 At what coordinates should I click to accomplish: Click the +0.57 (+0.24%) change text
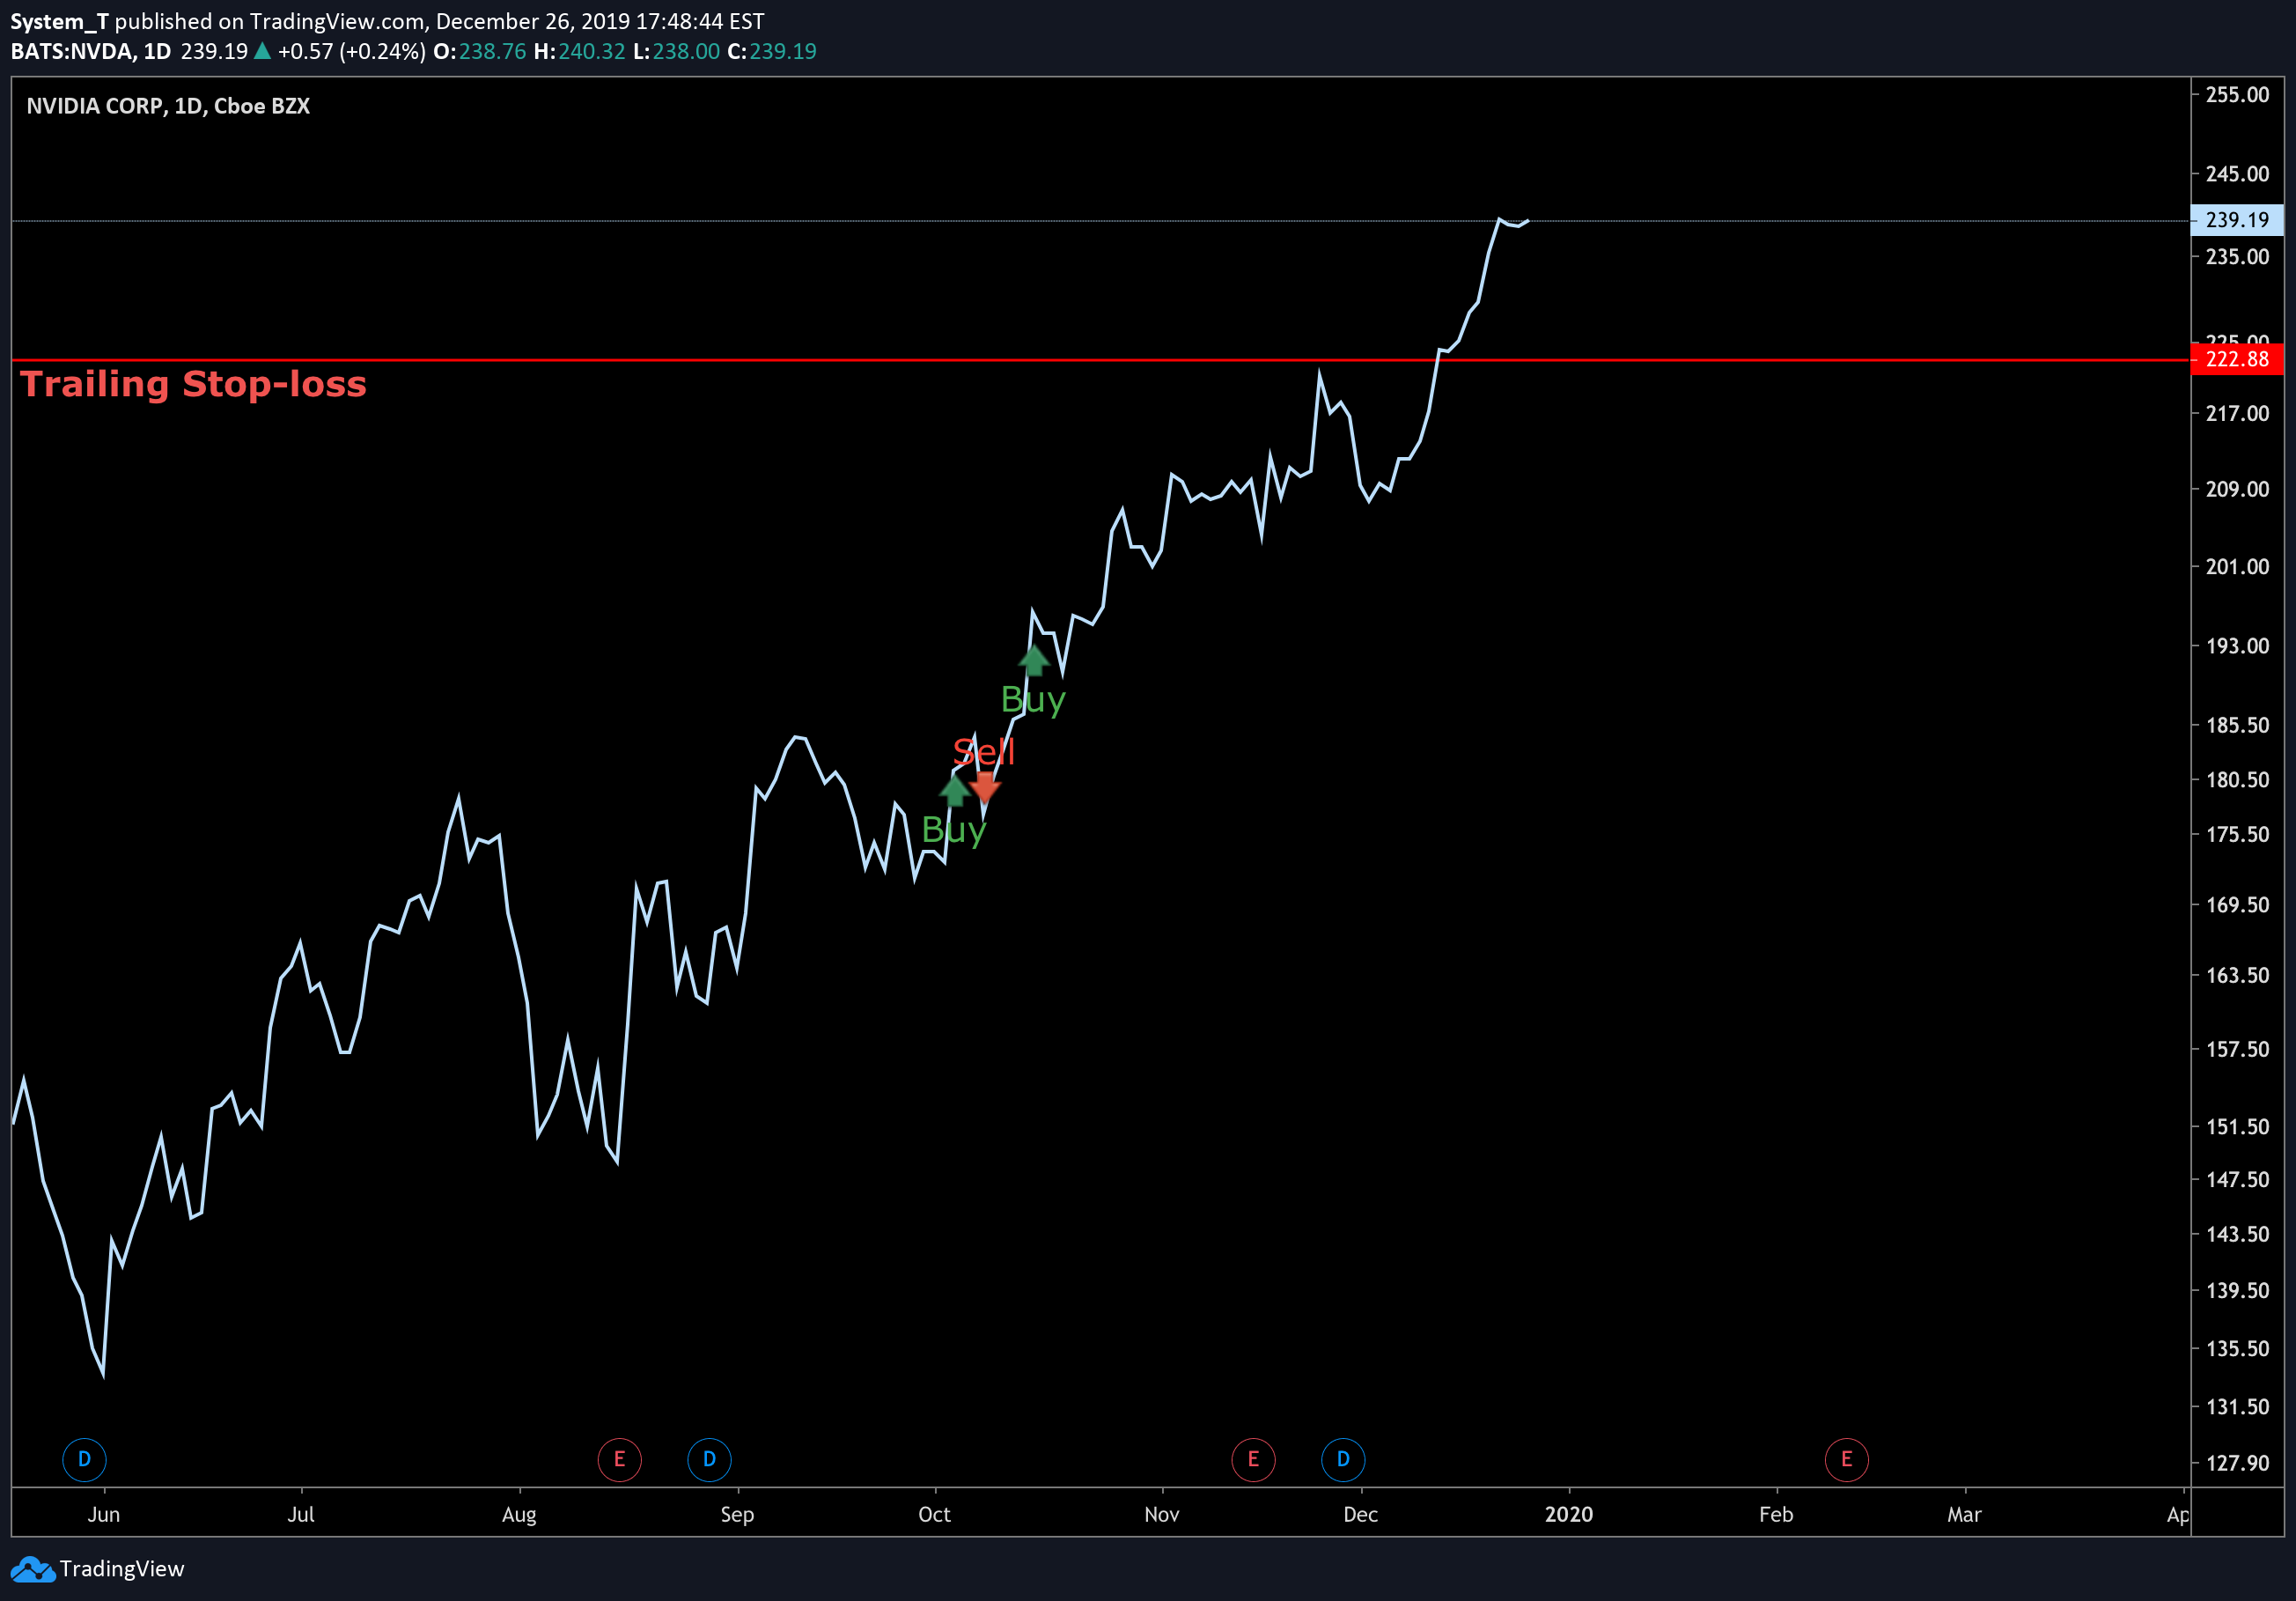click(x=352, y=51)
